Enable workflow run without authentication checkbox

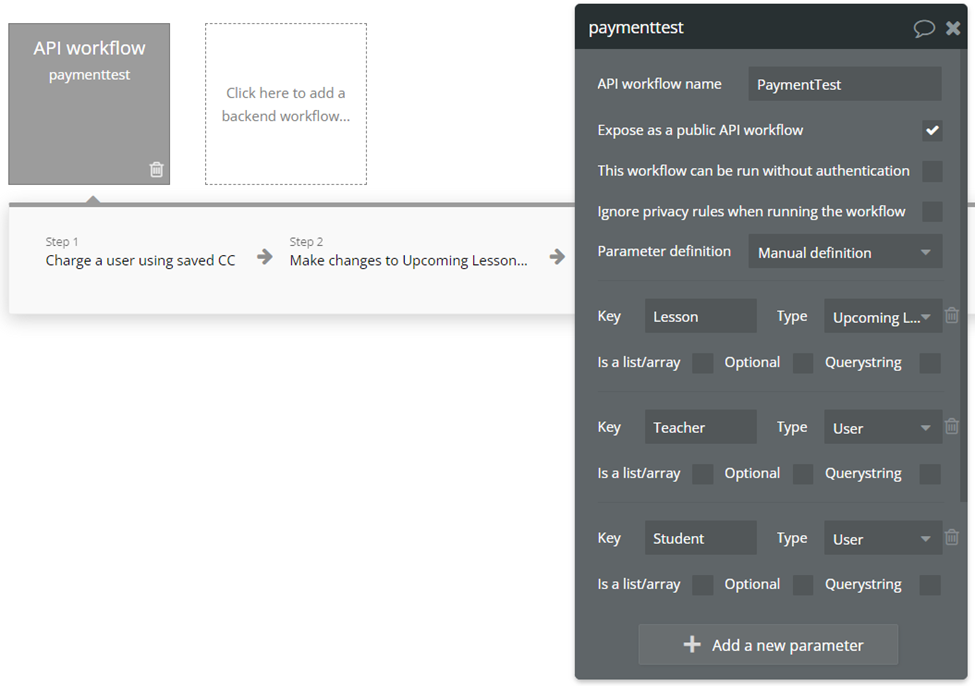tap(932, 171)
